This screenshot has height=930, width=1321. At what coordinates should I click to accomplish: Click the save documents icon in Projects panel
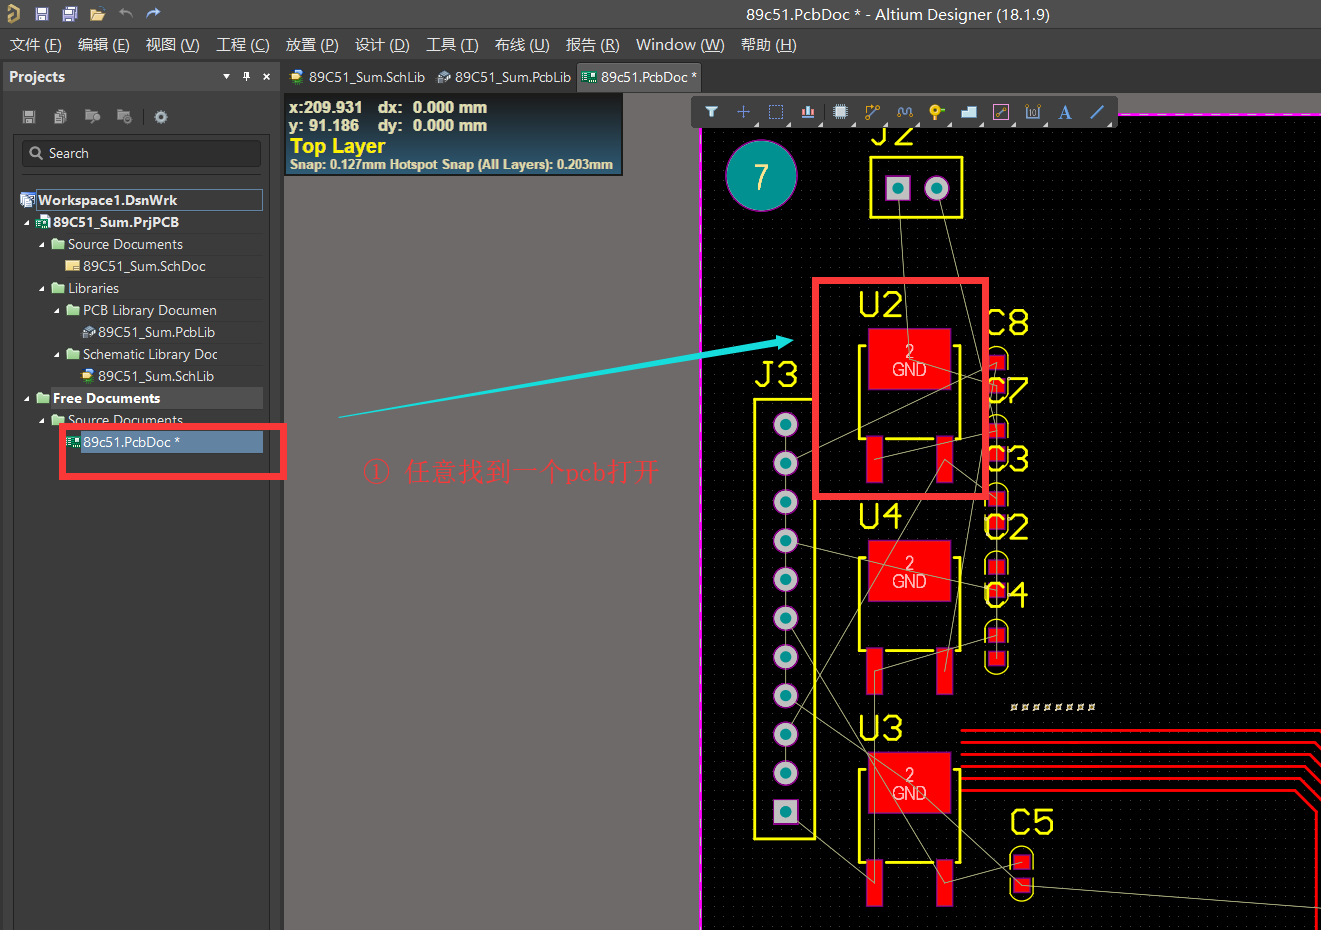28,117
